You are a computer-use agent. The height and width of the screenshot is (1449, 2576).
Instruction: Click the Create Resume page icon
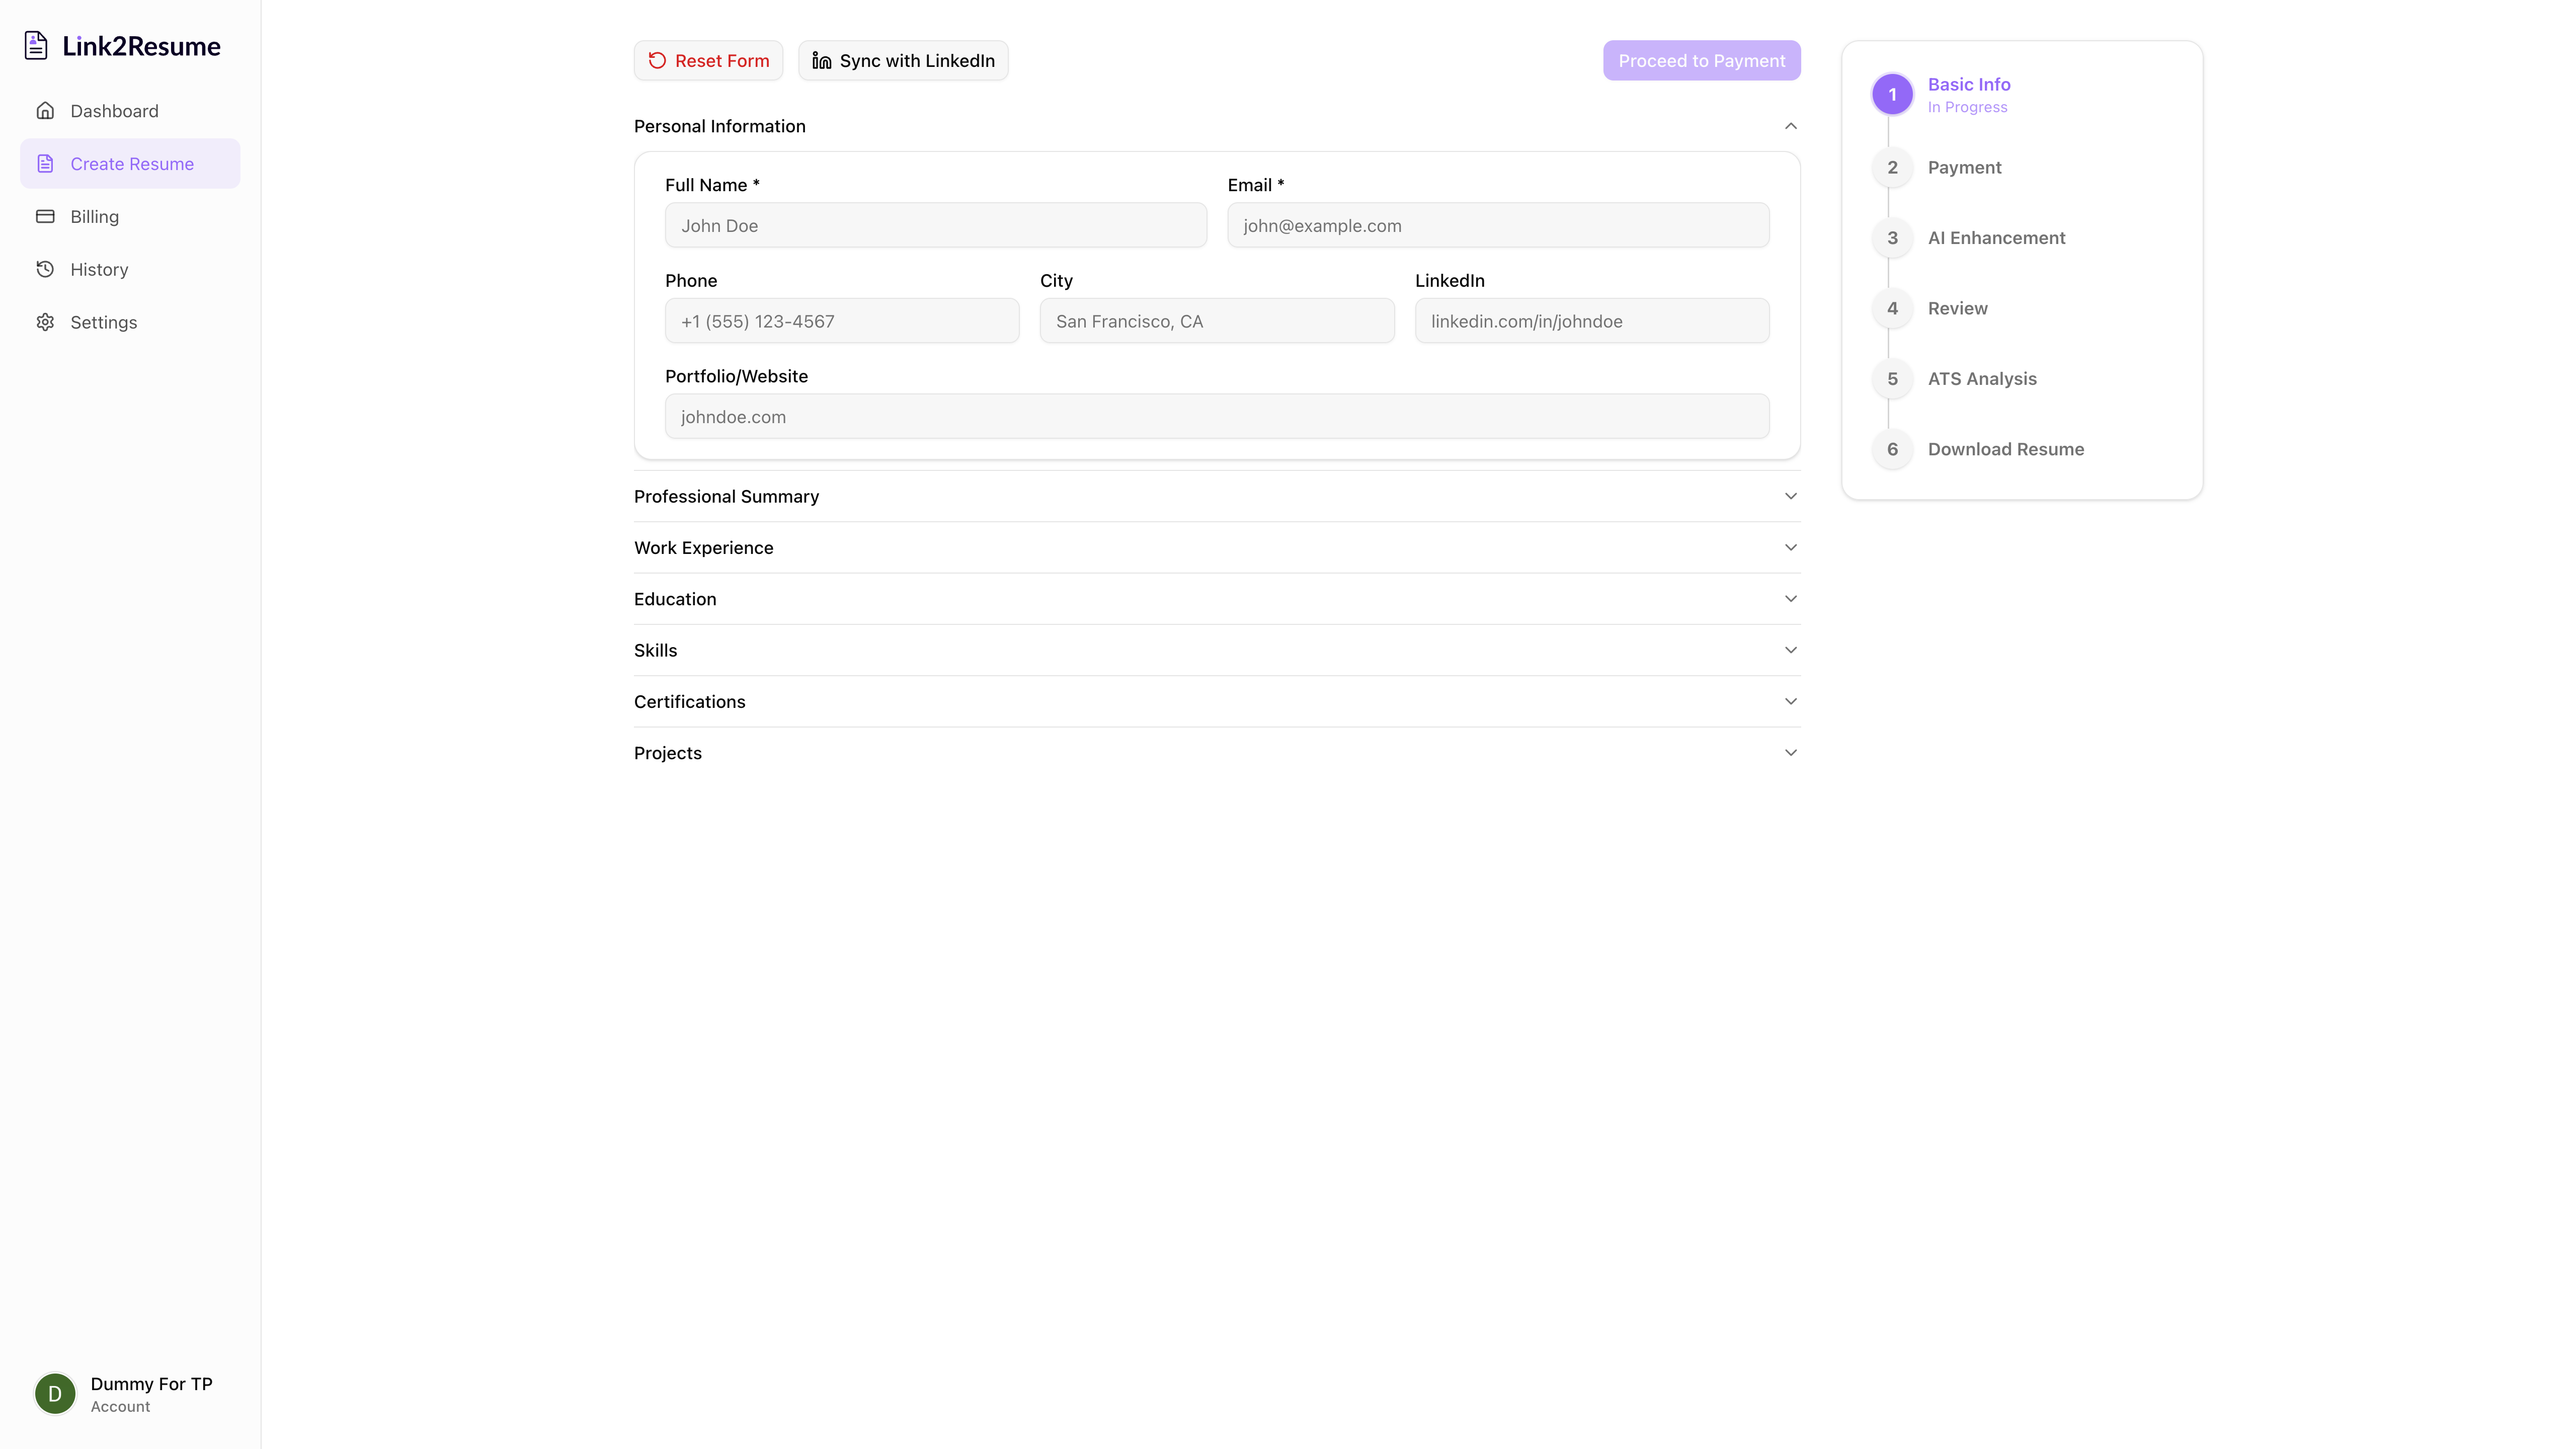46,163
